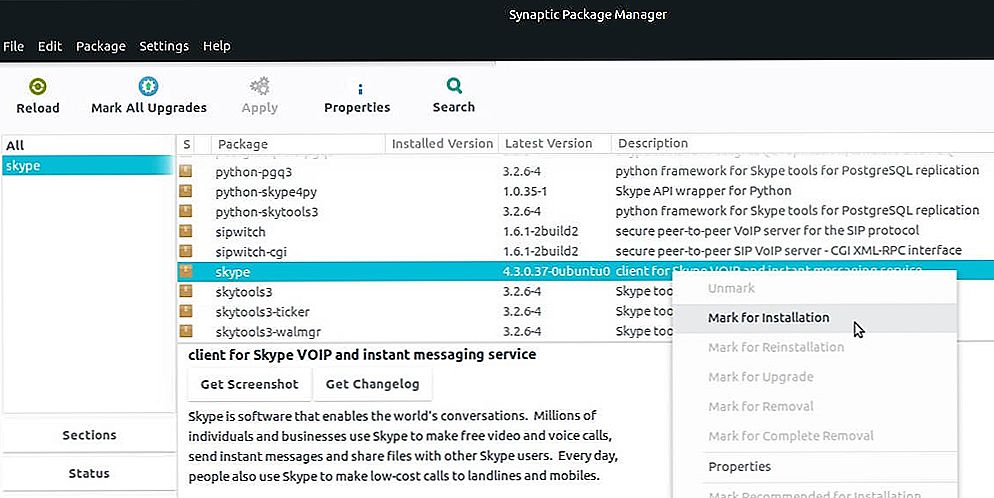Click the Get Screenshot button
Viewport: 994px width, 498px height.
(x=250, y=384)
